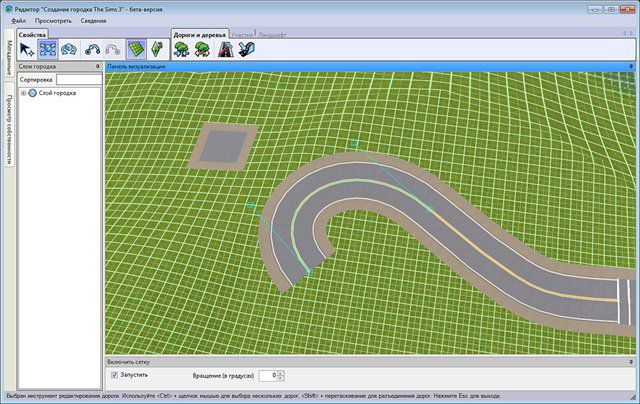Screen dimensions: 640x404
Task: Click the undo arrow icon
Action: pos(93,48)
